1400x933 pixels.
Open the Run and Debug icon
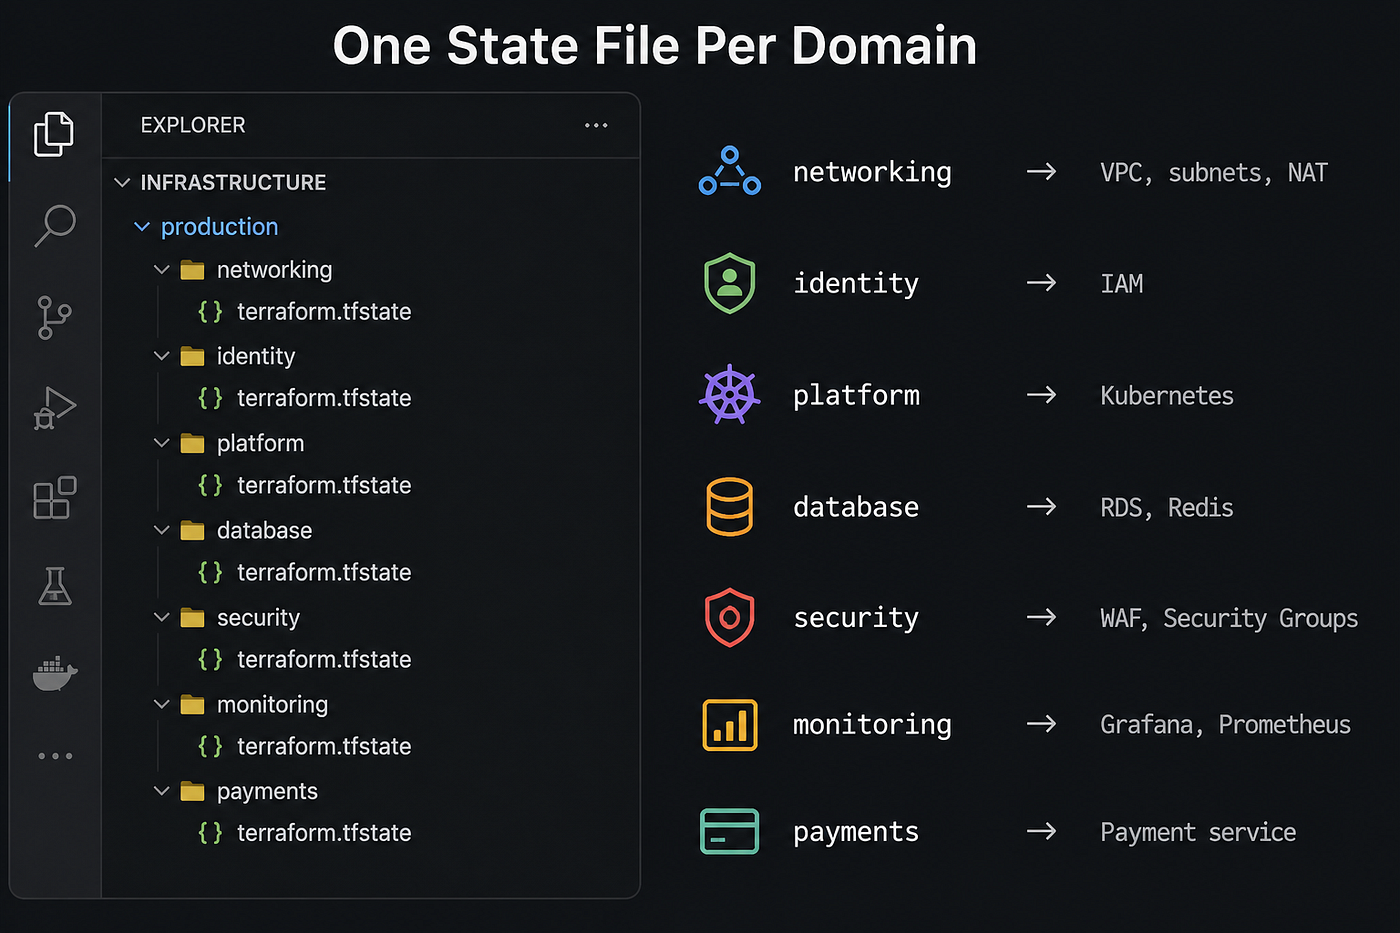55,407
